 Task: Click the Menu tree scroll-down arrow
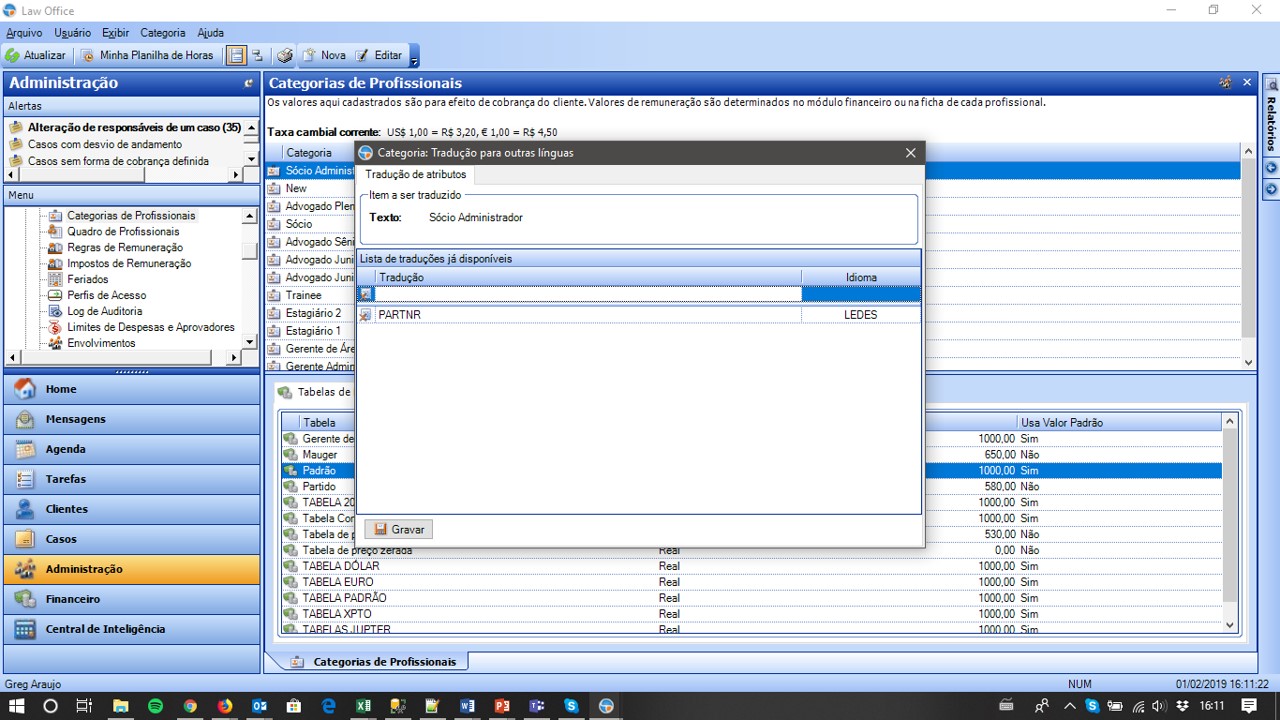pos(250,343)
